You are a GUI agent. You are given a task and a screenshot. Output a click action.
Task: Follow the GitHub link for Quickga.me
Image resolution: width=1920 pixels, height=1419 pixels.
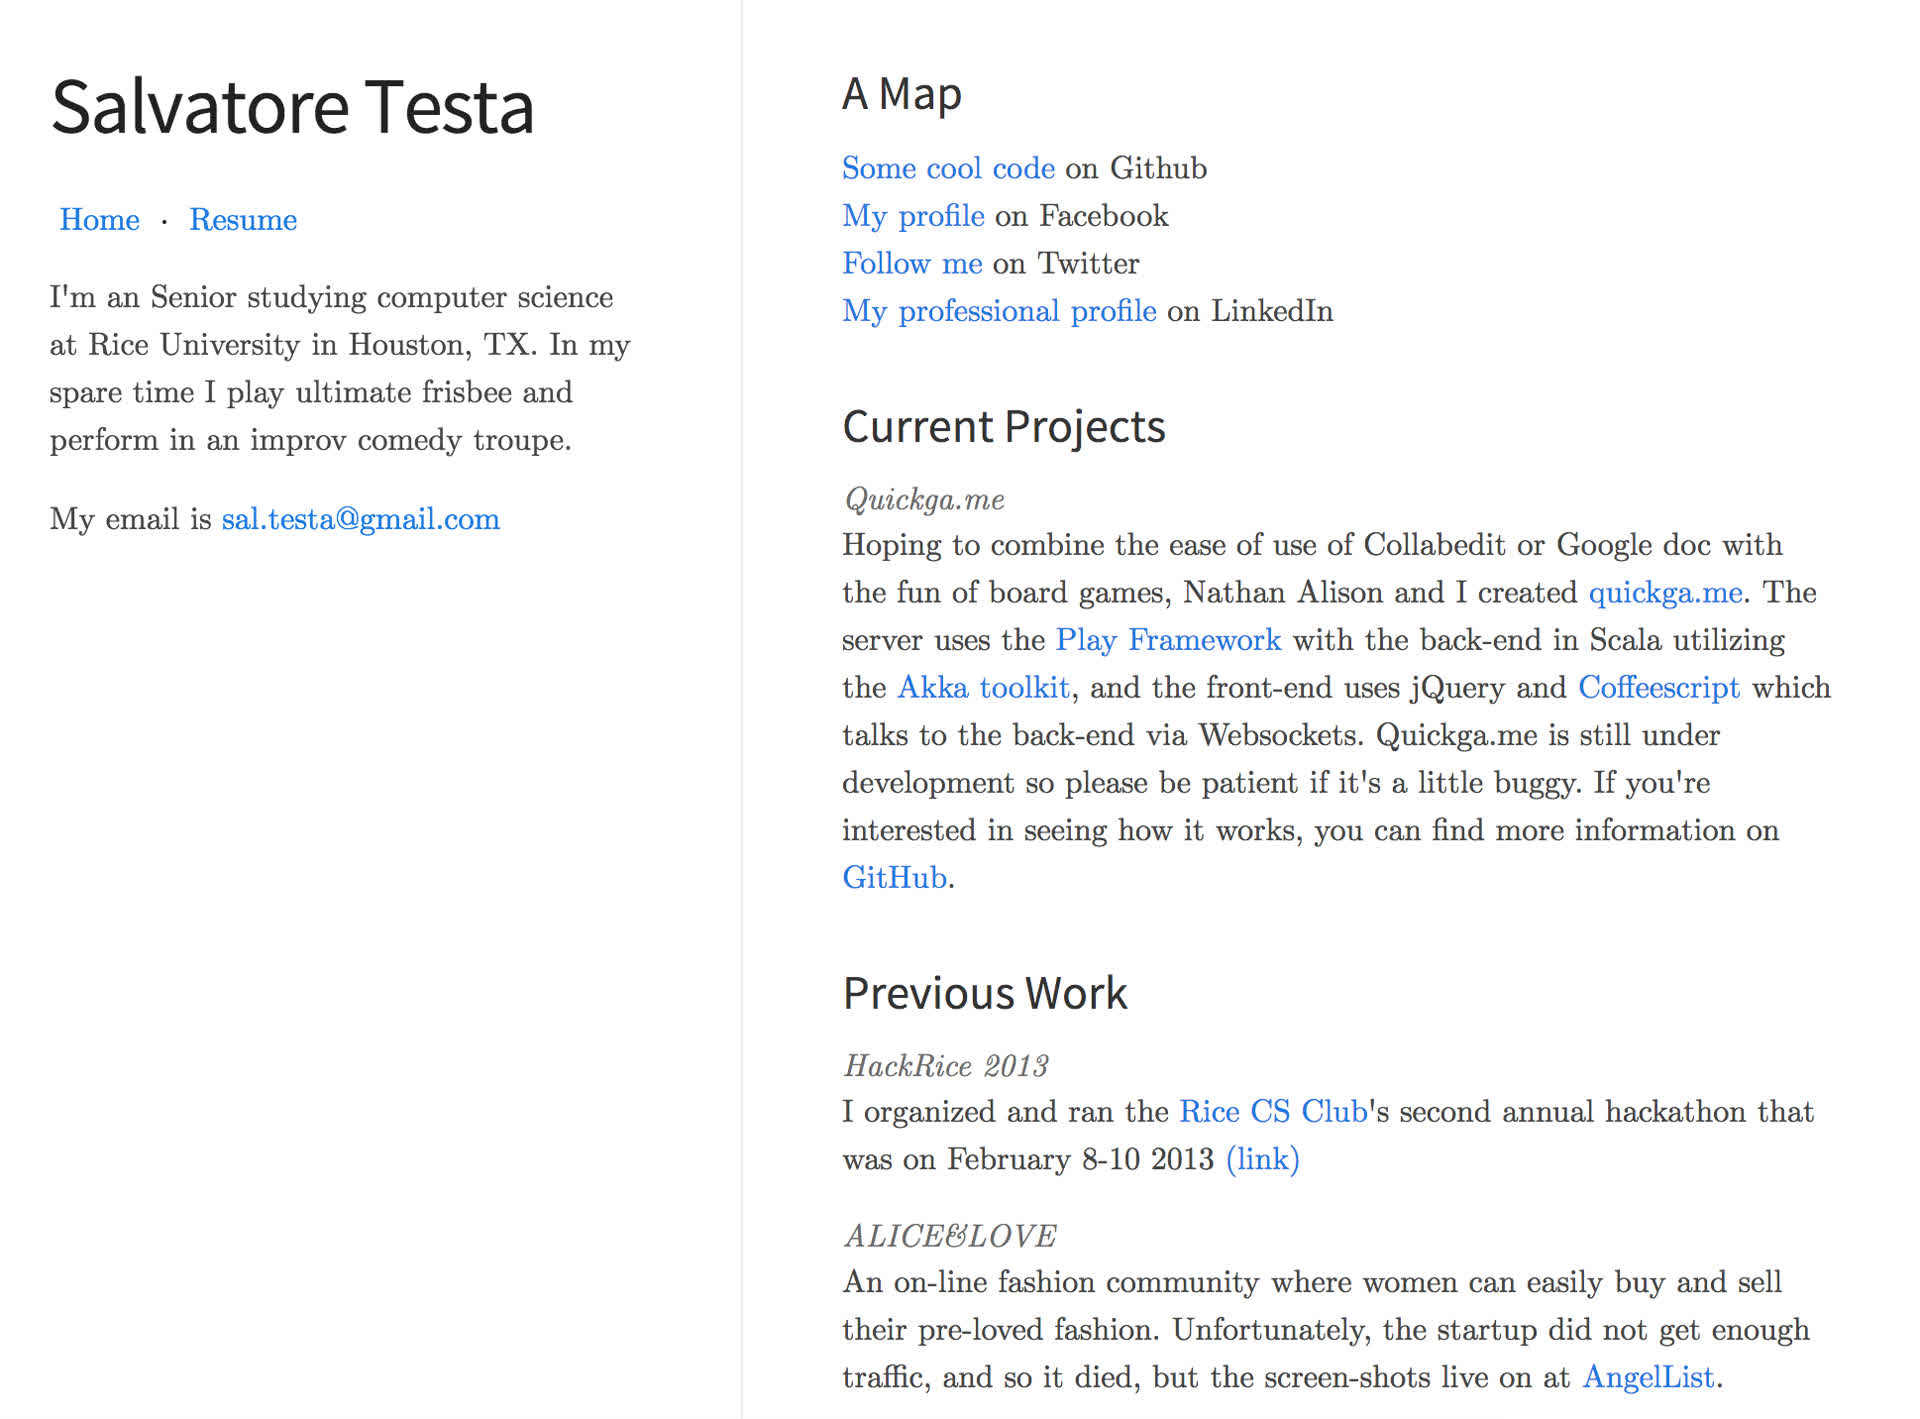(x=894, y=878)
